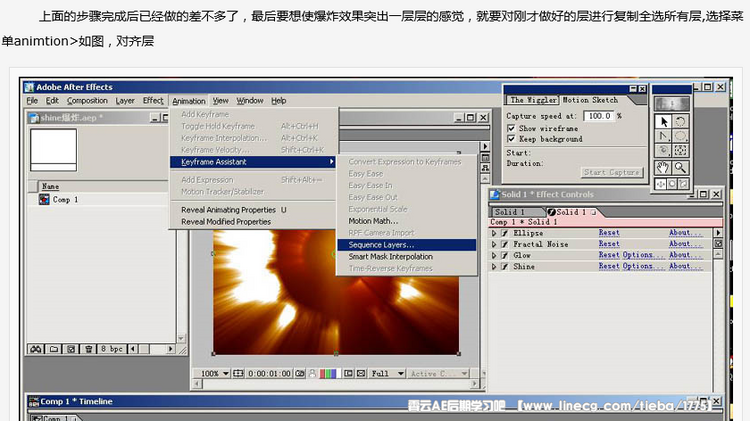
Task: Switch to the Motion Sketch tab
Action: [x=590, y=100]
